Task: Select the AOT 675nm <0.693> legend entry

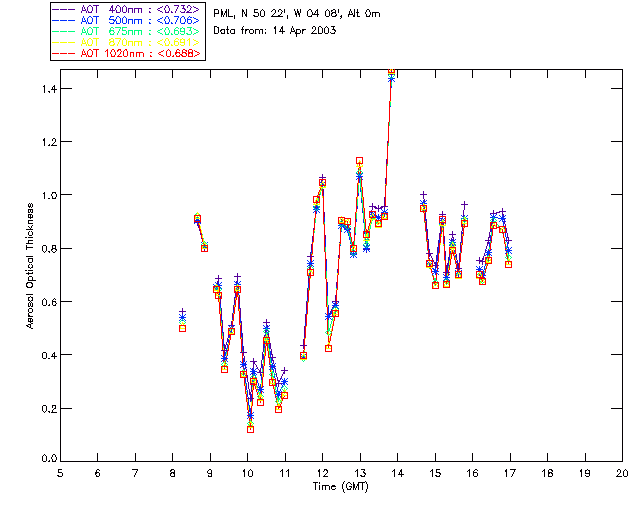Action: [x=127, y=31]
